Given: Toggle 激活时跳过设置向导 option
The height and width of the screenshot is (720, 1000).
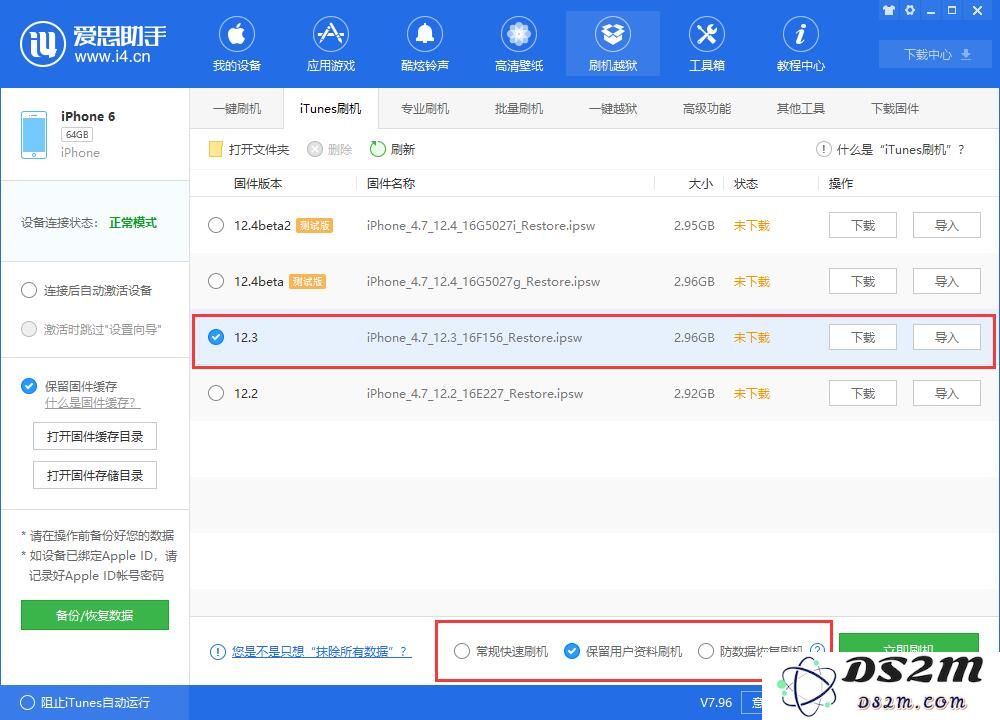Looking at the screenshot, I should (x=29, y=329).
